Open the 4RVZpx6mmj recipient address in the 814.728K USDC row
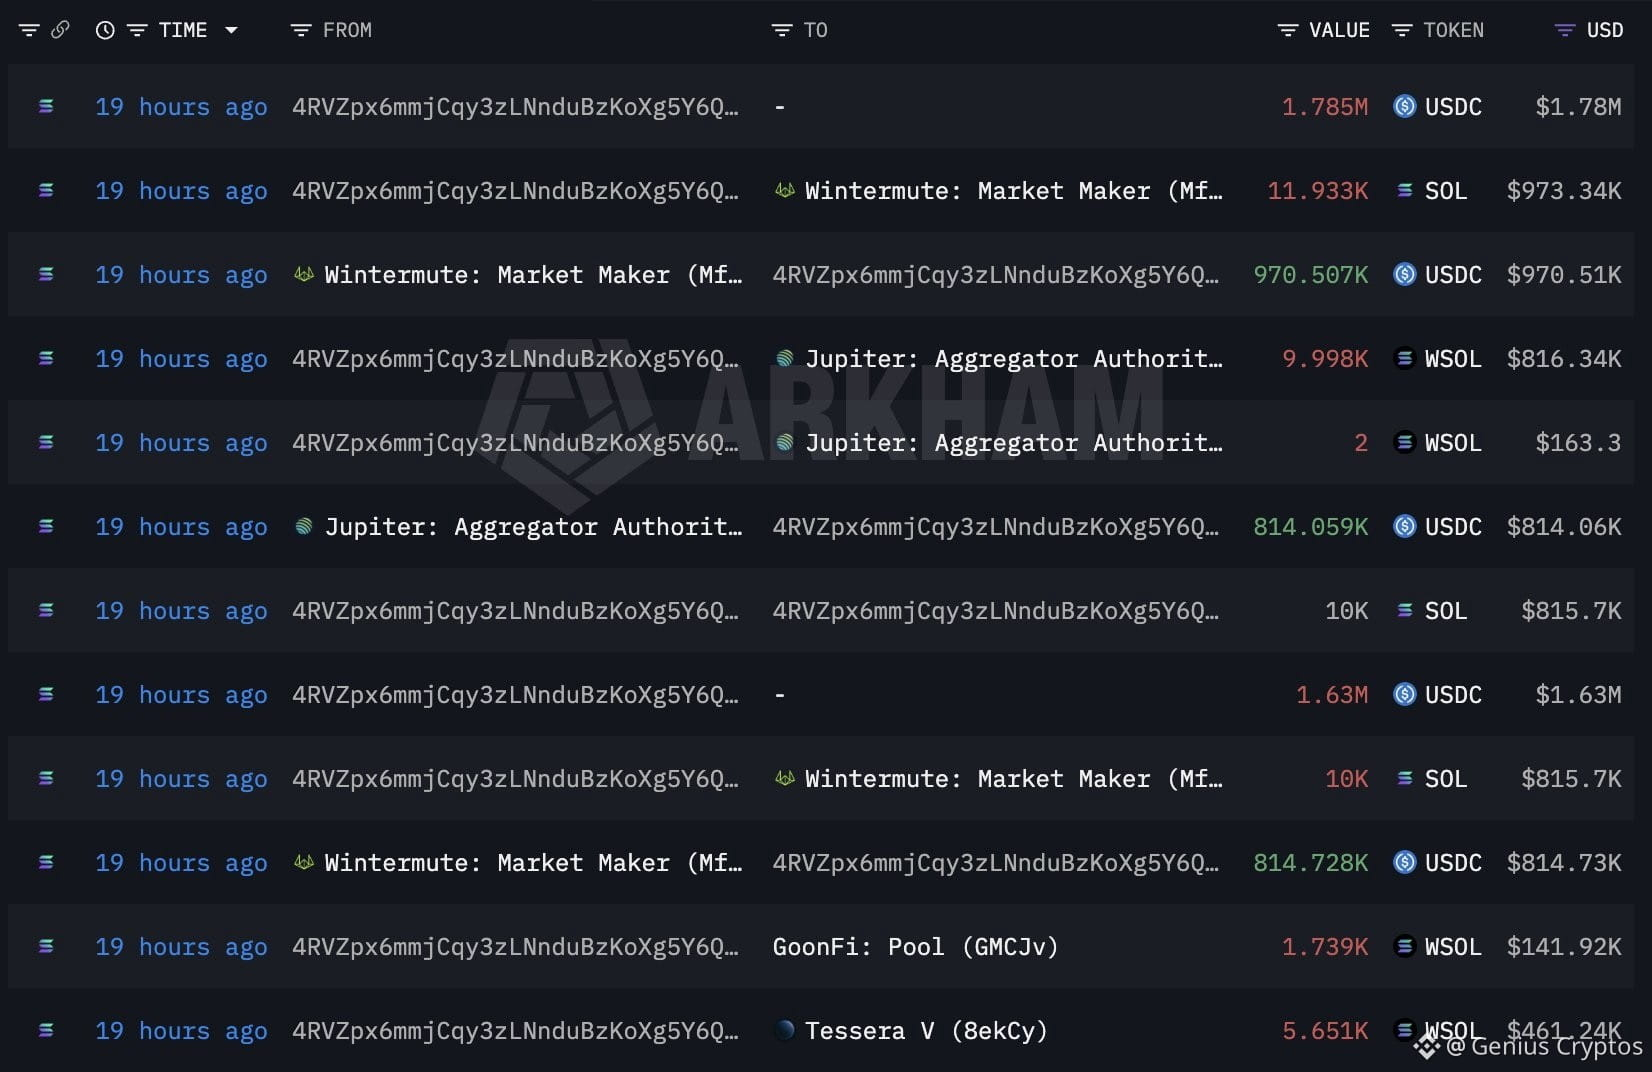The width and height of the screenshot is (1652, 1072). (996, 863)
